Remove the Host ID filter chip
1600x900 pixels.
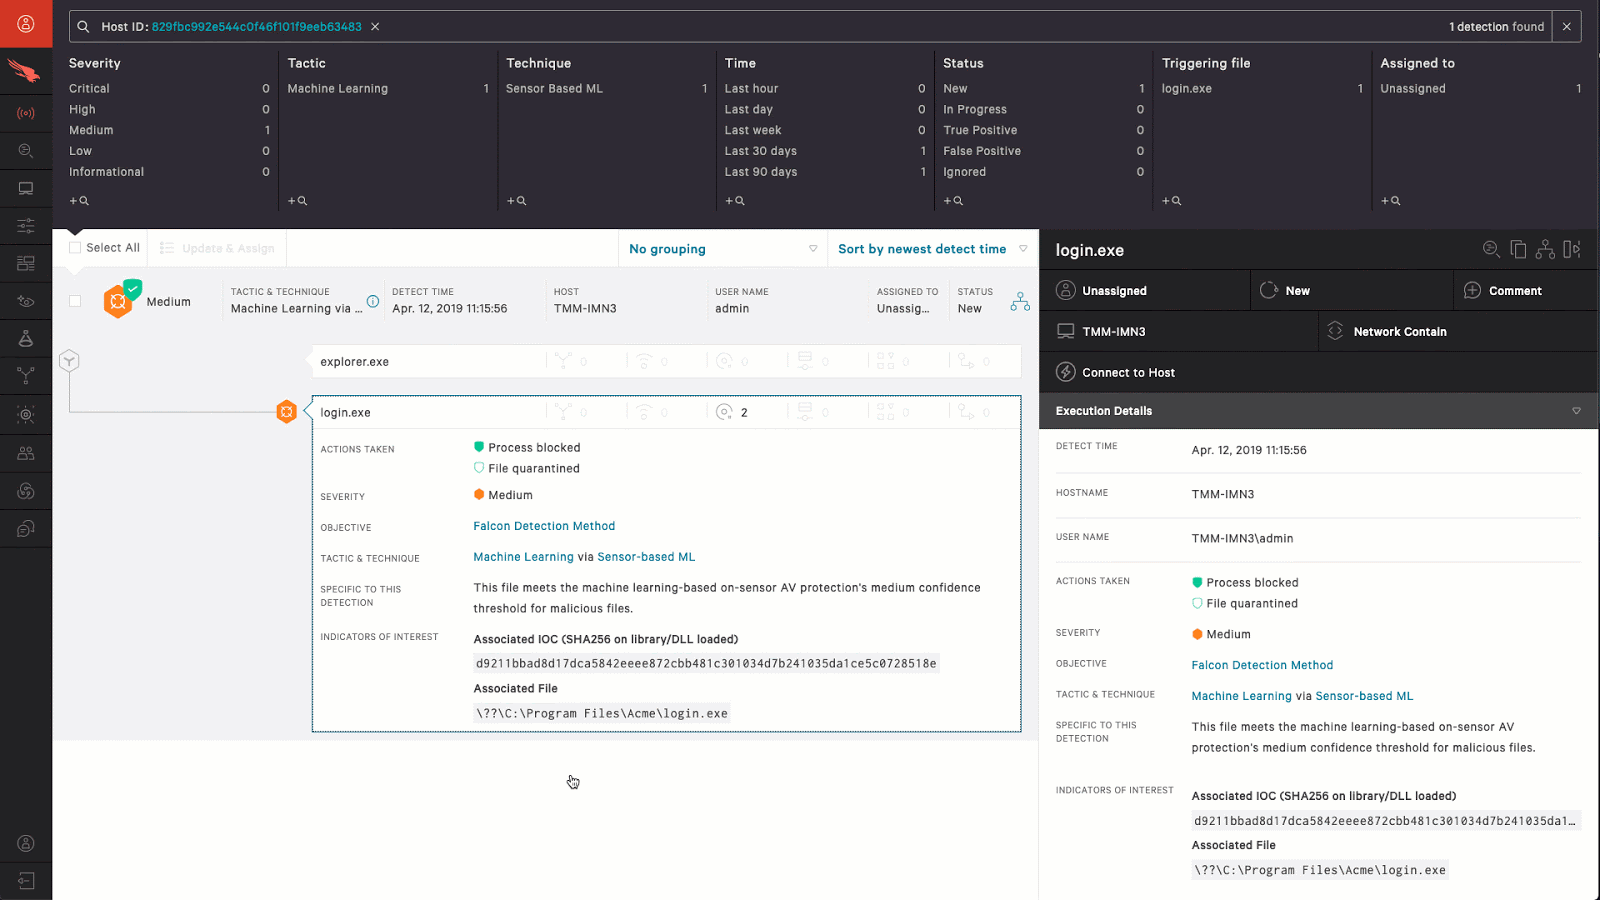click(375, 27)
